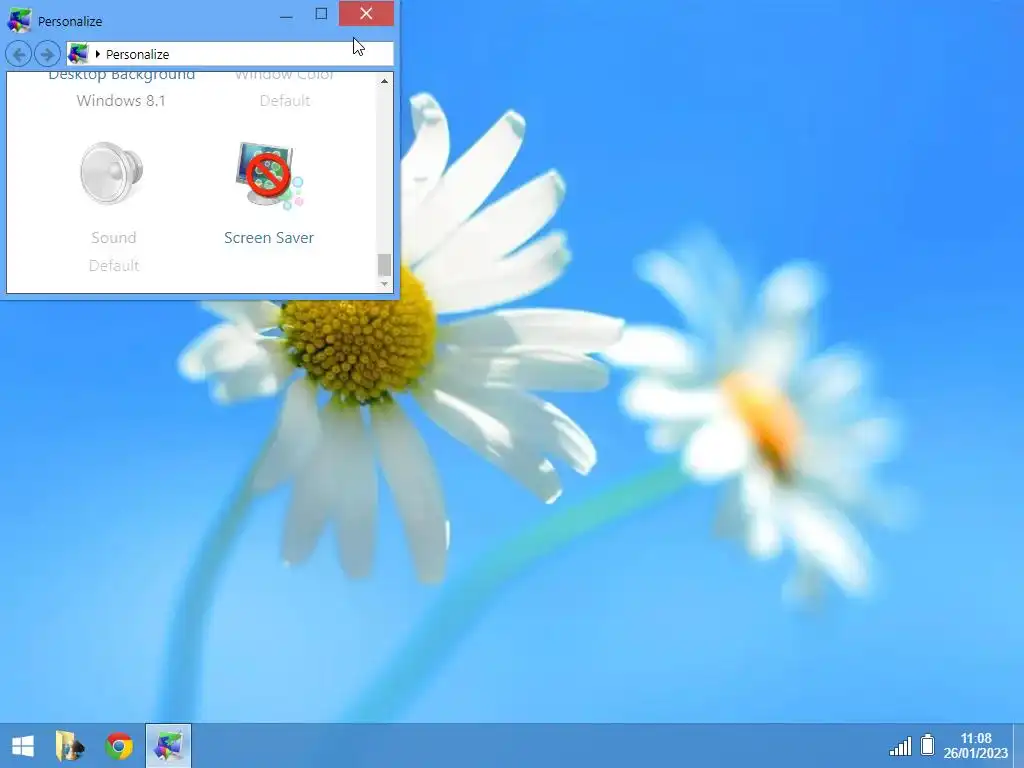
Task: Click the battery tray icon
Action: click(927, 744)
